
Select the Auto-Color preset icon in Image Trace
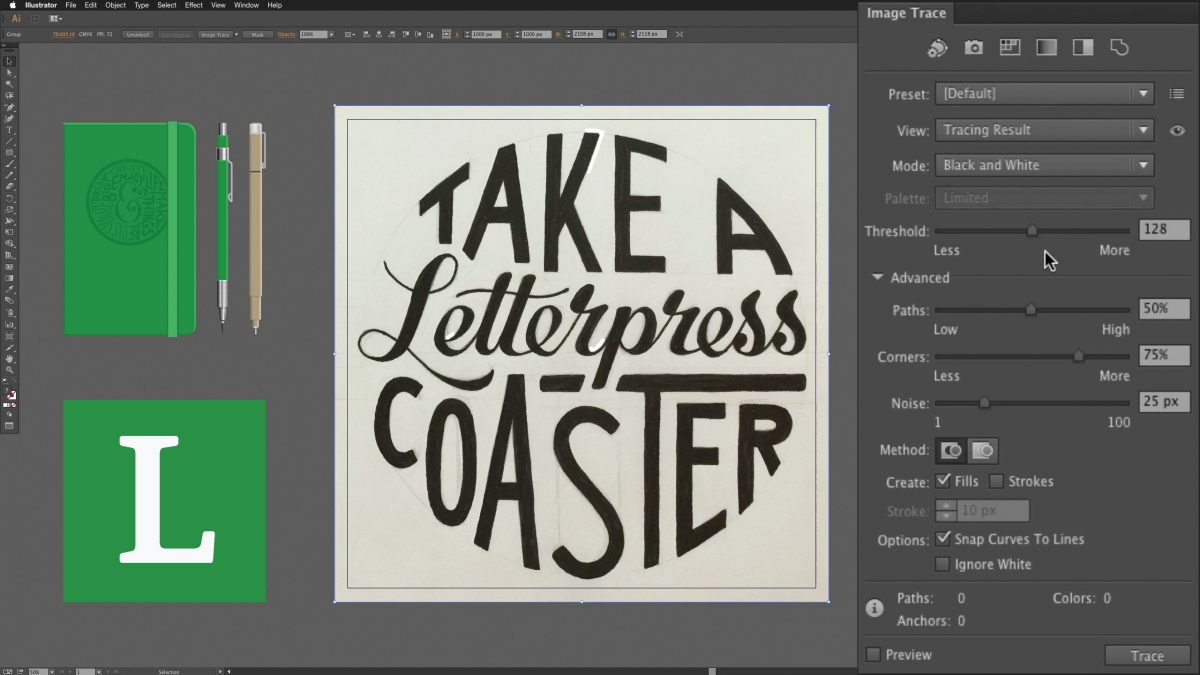938,47
